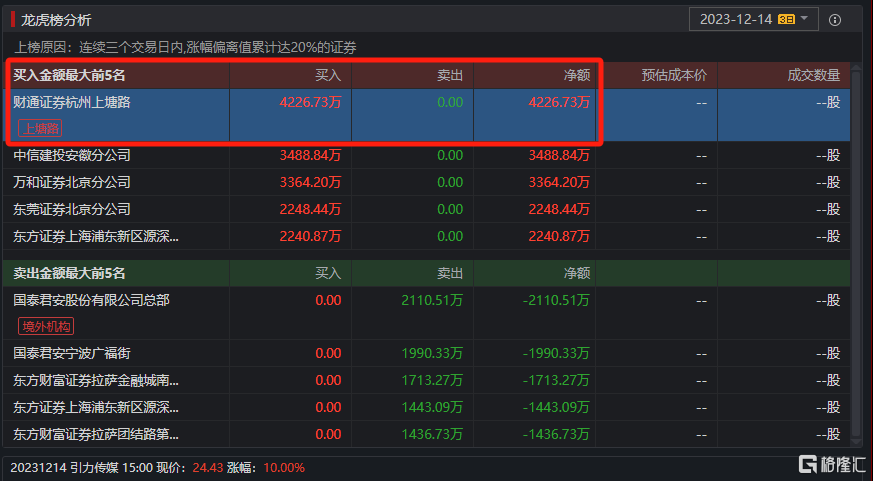Open the info icon beside the date
This screenshot has width=873, height=481.
(835, 20)
